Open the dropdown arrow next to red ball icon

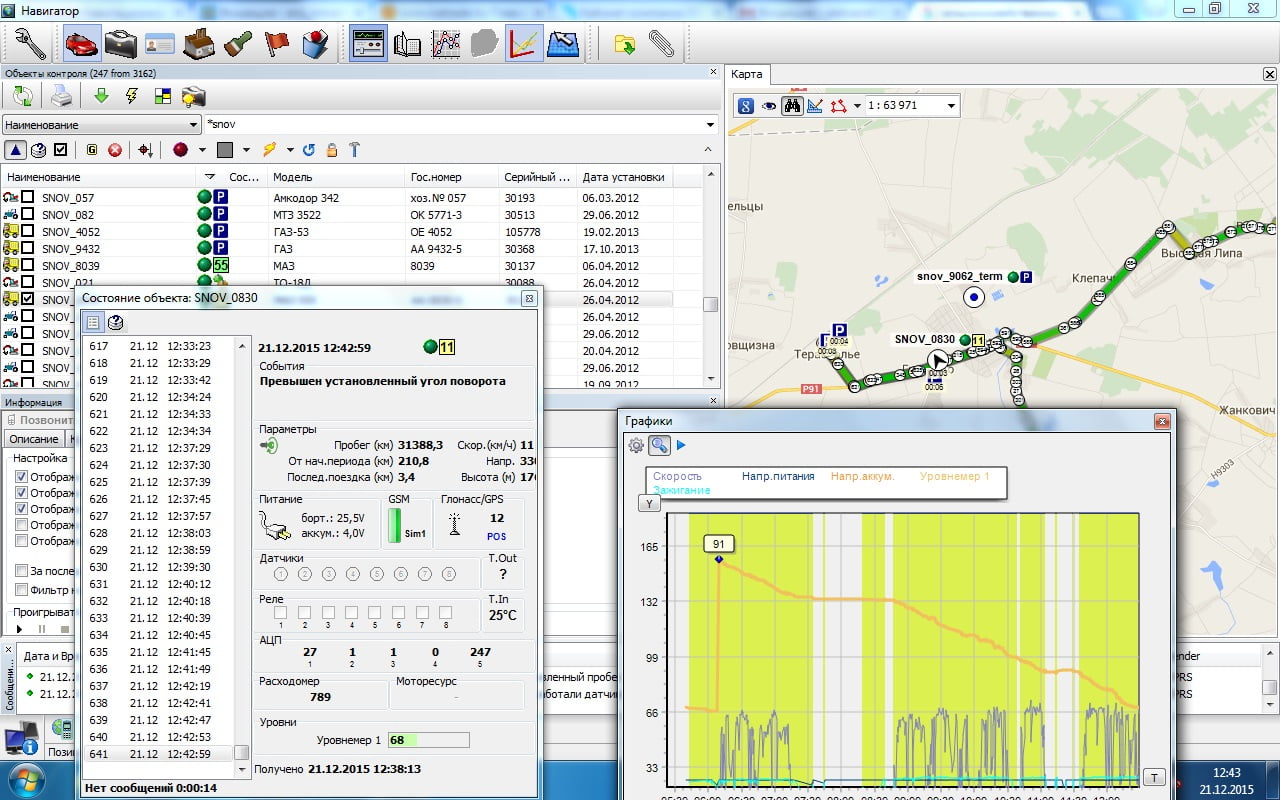coord(202,150)
